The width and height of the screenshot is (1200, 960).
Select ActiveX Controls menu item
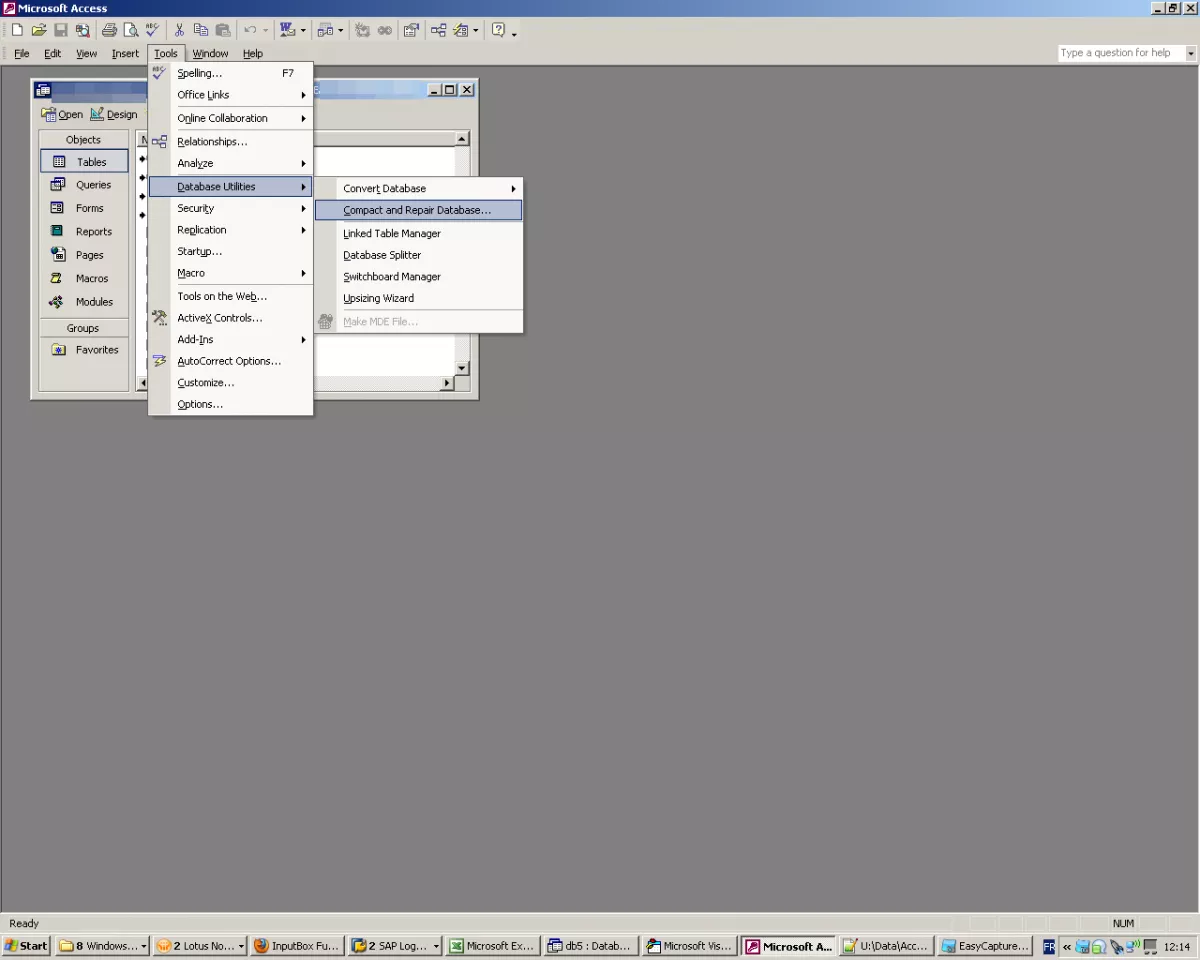pyautogui.click(x=231, y=318)
